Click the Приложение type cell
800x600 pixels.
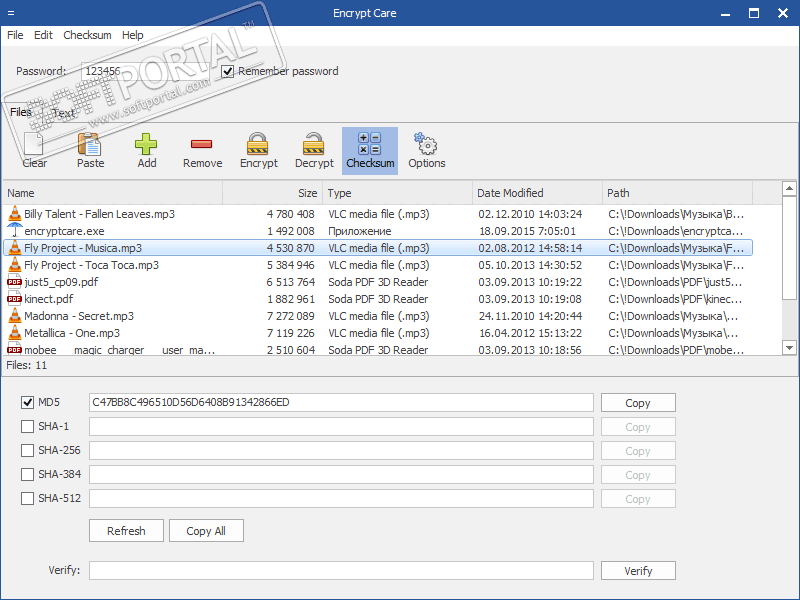click(x=360, y=231)
